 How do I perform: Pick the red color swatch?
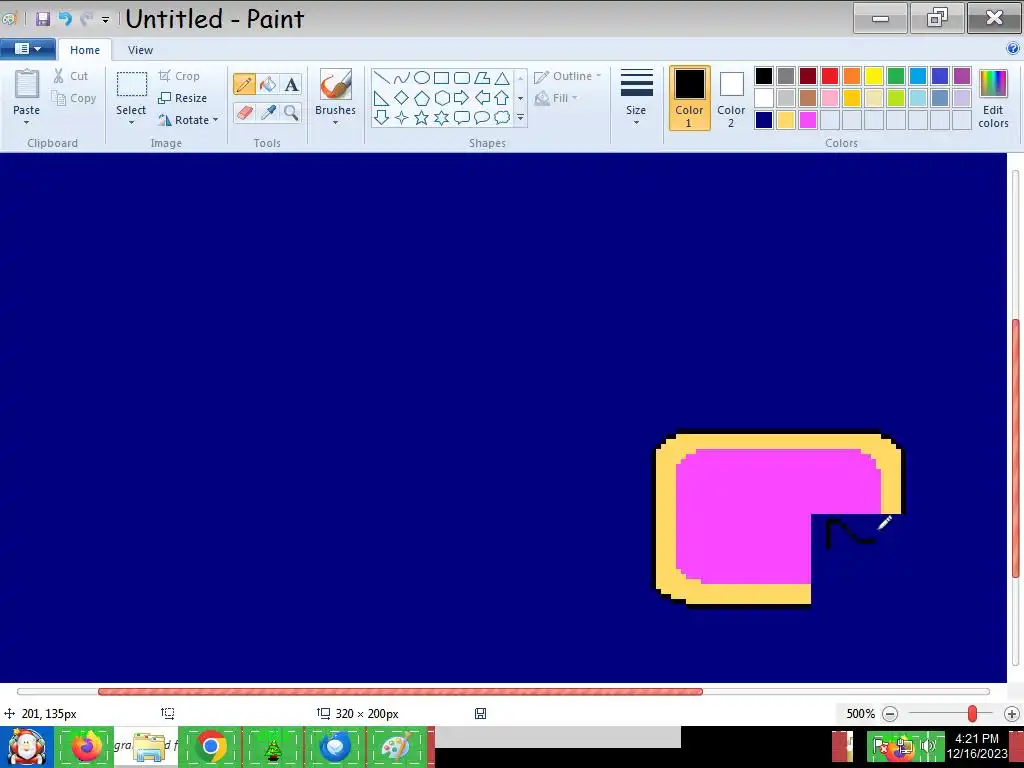830,76
